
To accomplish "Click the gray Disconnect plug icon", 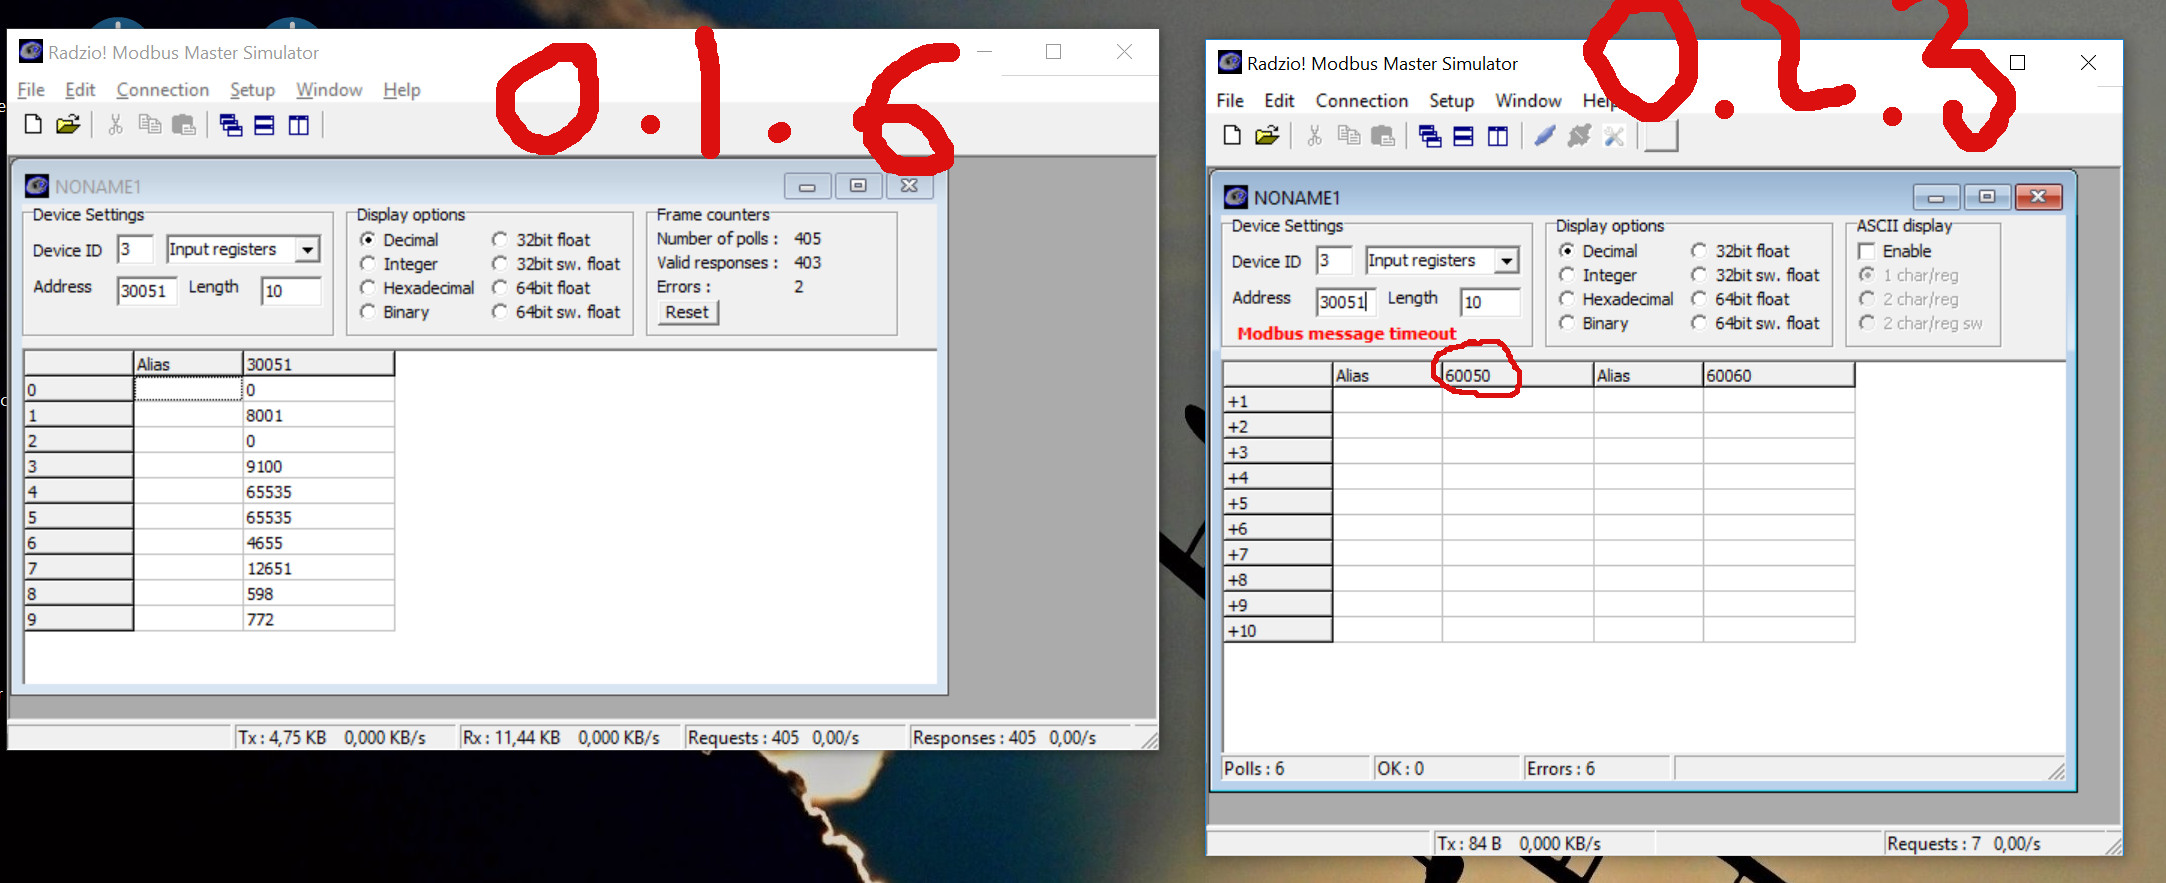I will pyautogui.click(x=1579, y=136).
